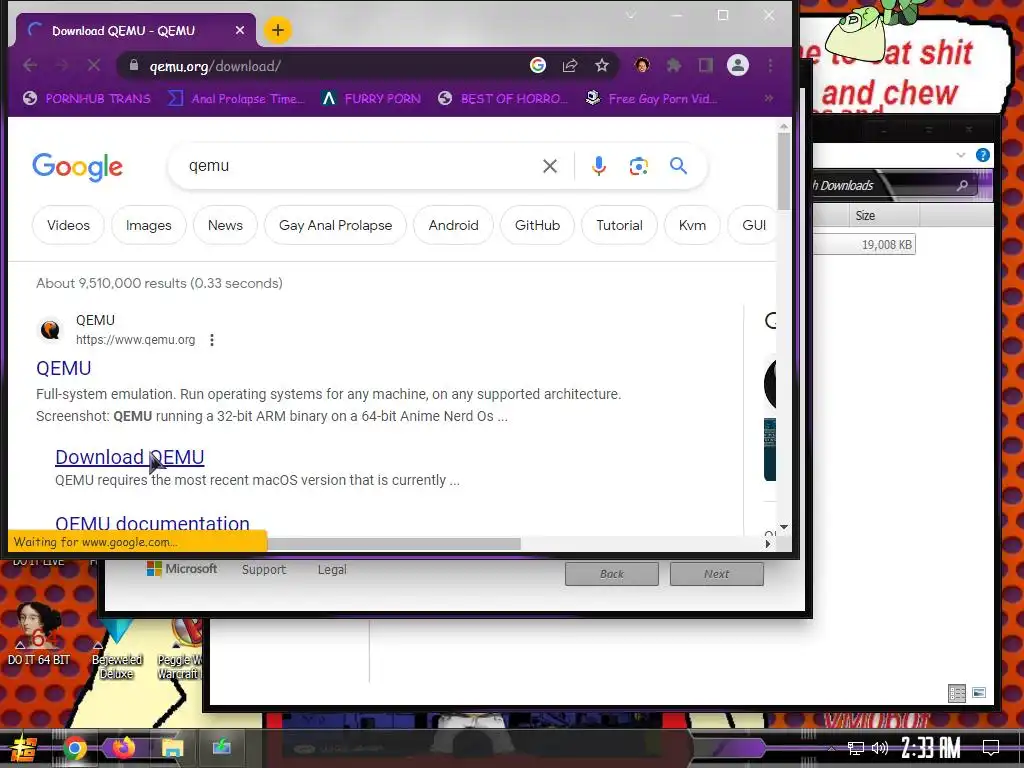Select the GUI filter chip
Image resolution: width=1024 pixels, height=768 pixels.
tap(754, 225)
